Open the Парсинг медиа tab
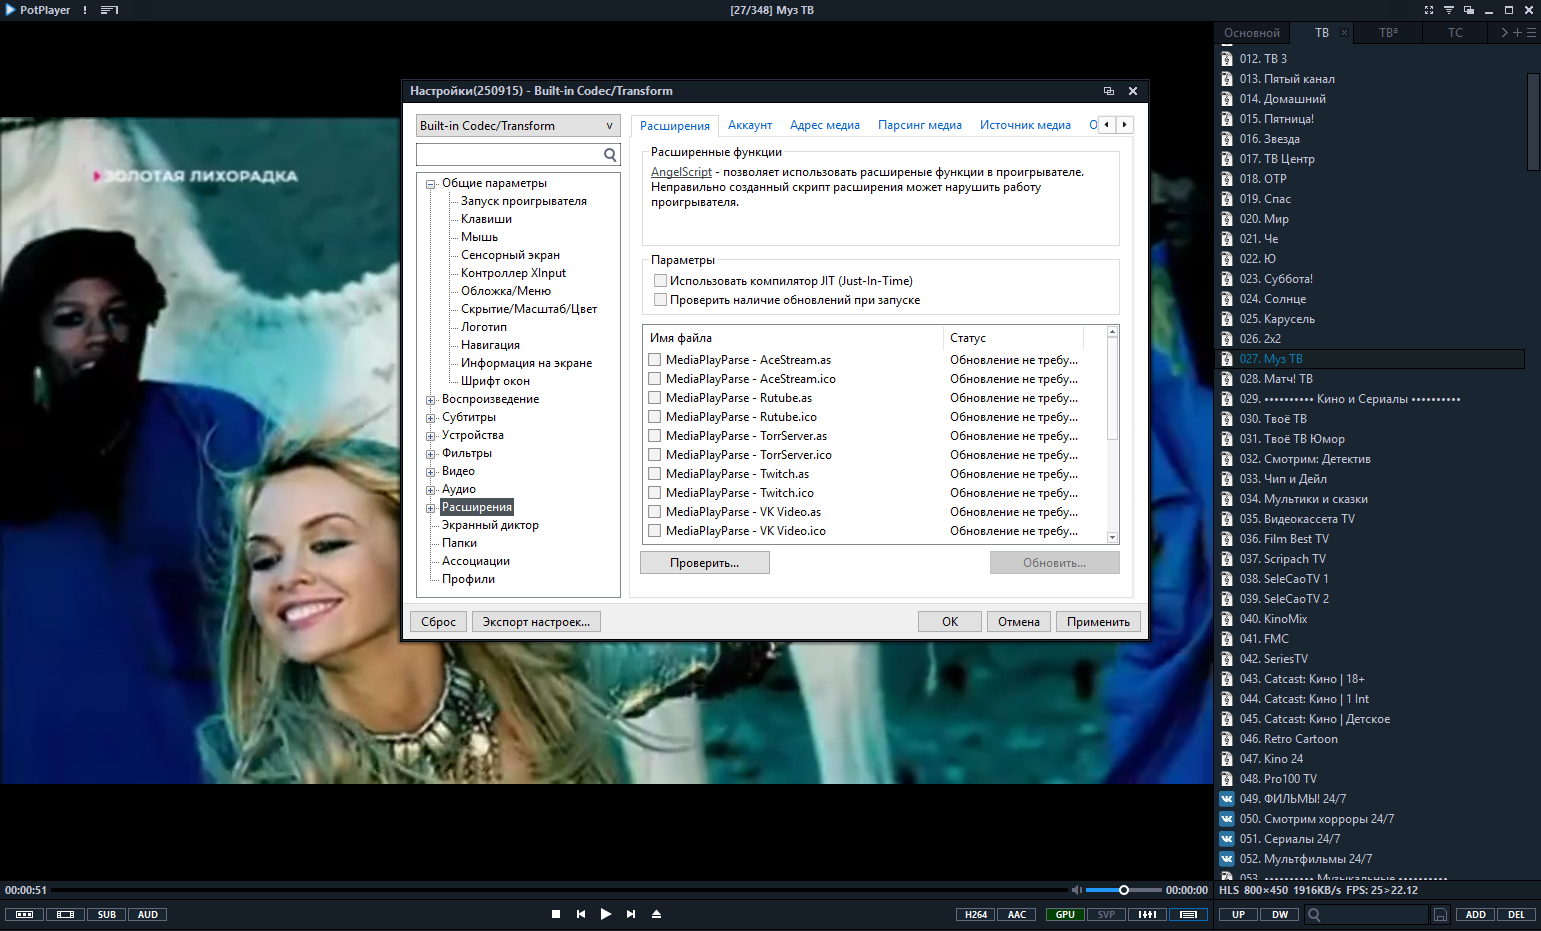This screenshot has height=931, width=1541. click(919, 125)
